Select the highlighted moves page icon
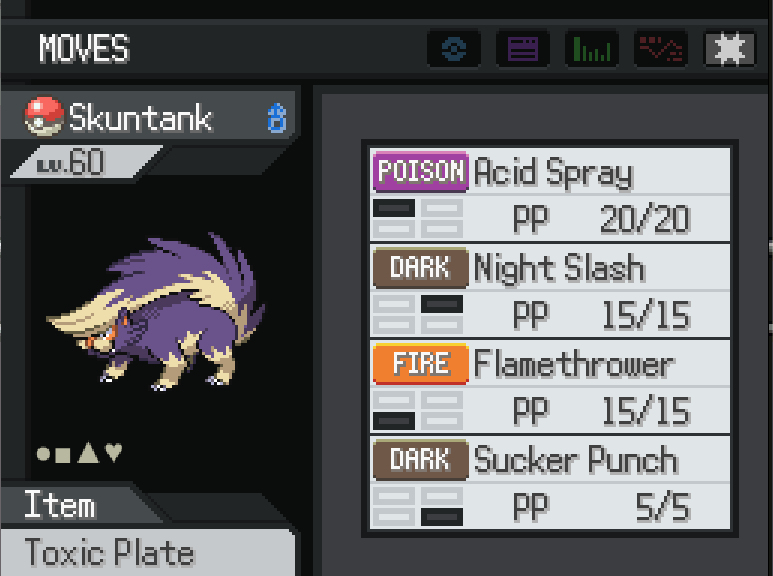This screenshot has height=576, width=773. click(x=730, y=48)
